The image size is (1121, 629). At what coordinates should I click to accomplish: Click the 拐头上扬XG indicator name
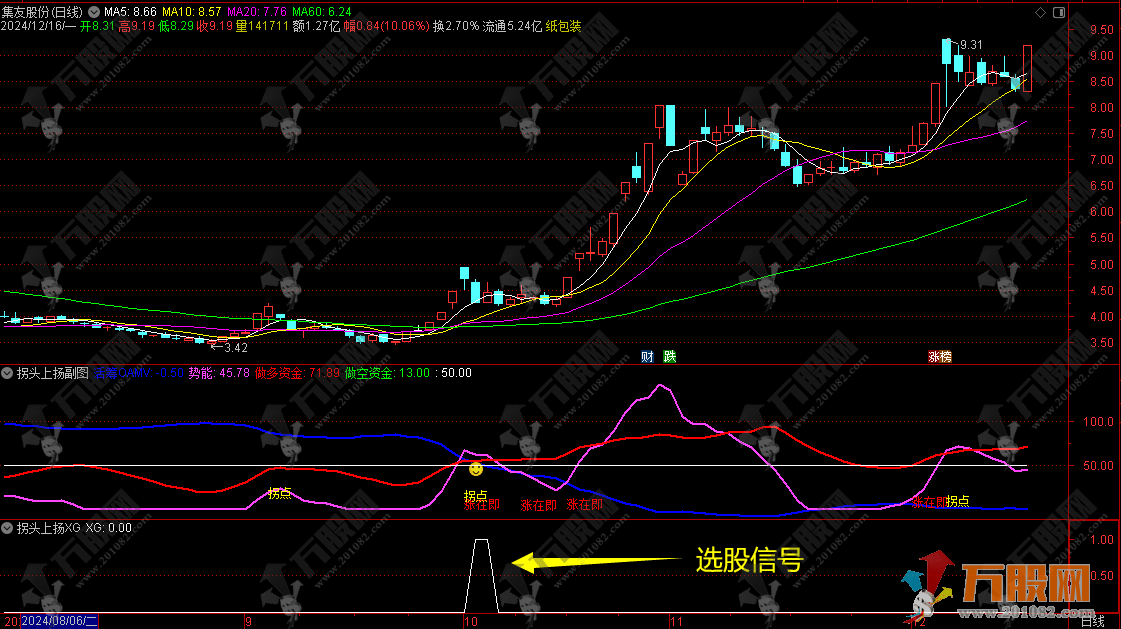coord(49,528)
